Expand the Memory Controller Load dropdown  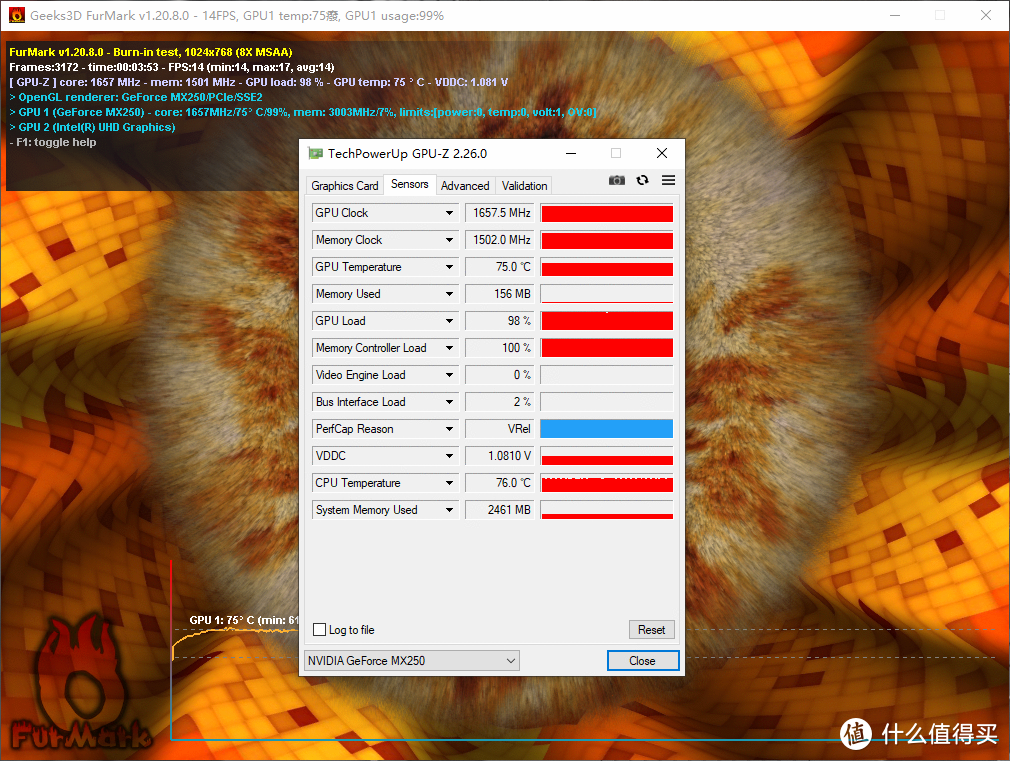tap(450, 348)
